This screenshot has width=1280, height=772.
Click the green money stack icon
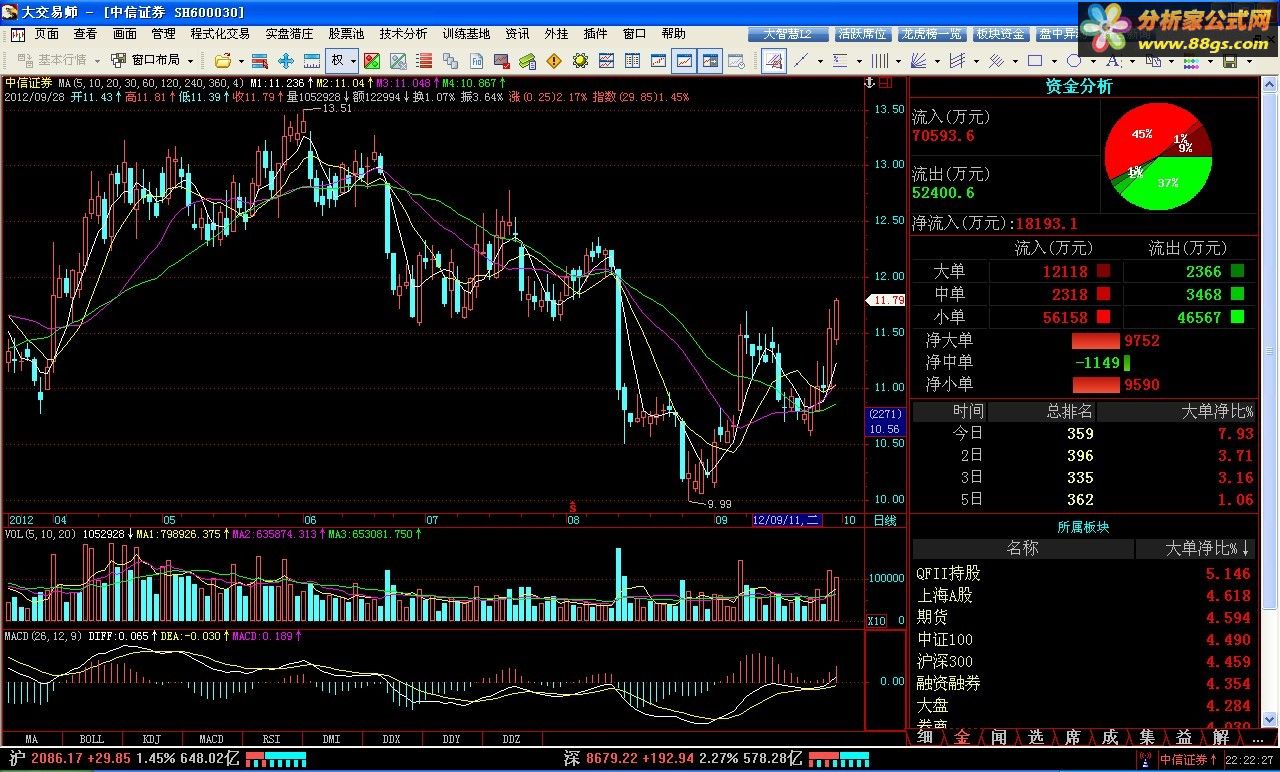528,61
